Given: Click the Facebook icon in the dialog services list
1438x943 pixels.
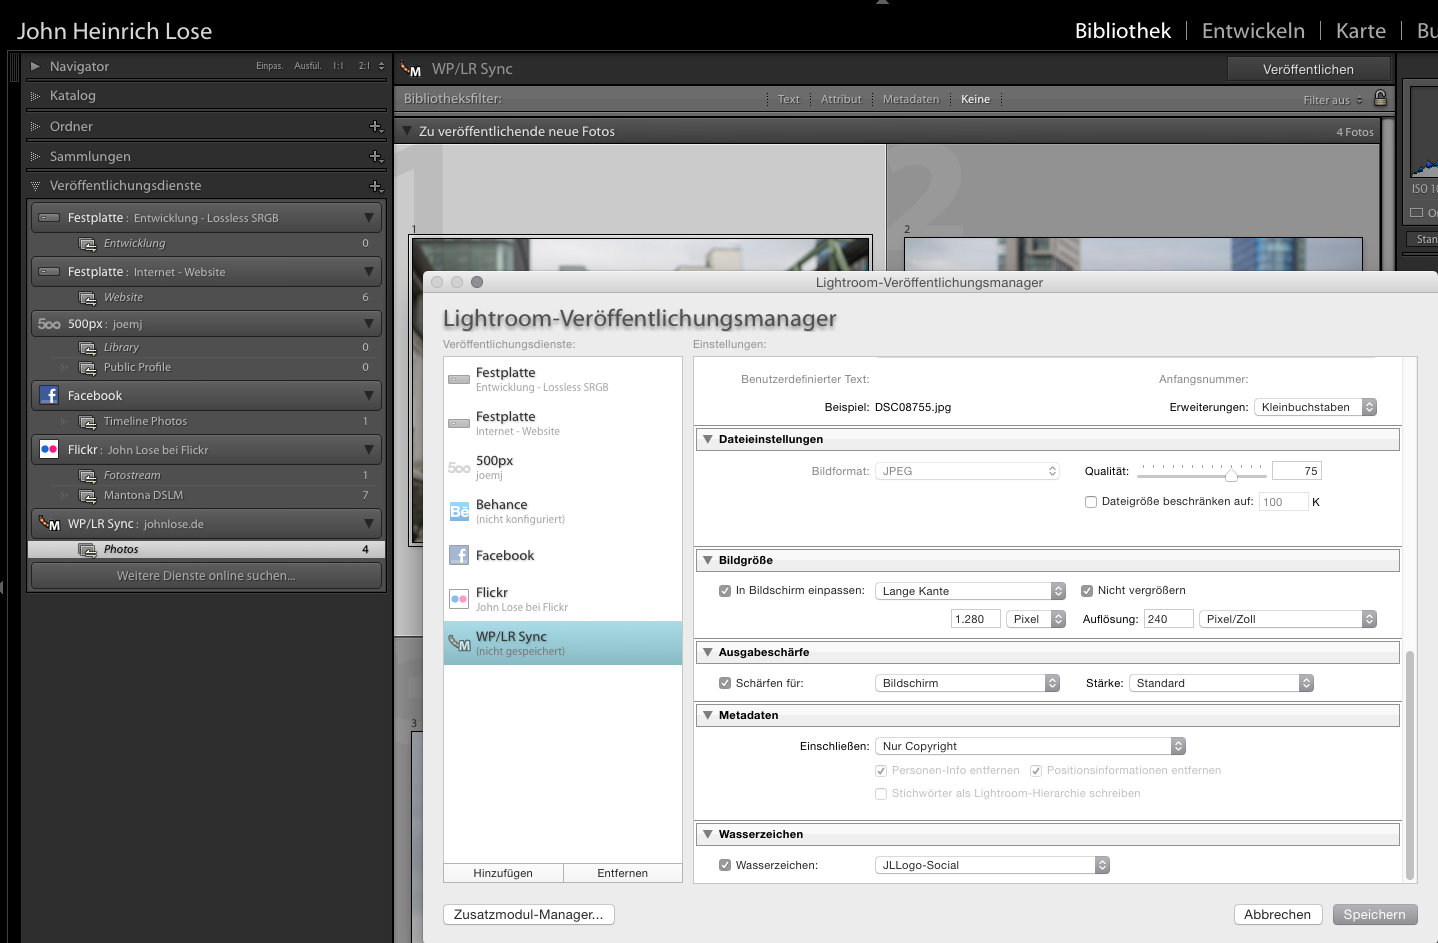Looking at the screenshot, I should 459,555.
